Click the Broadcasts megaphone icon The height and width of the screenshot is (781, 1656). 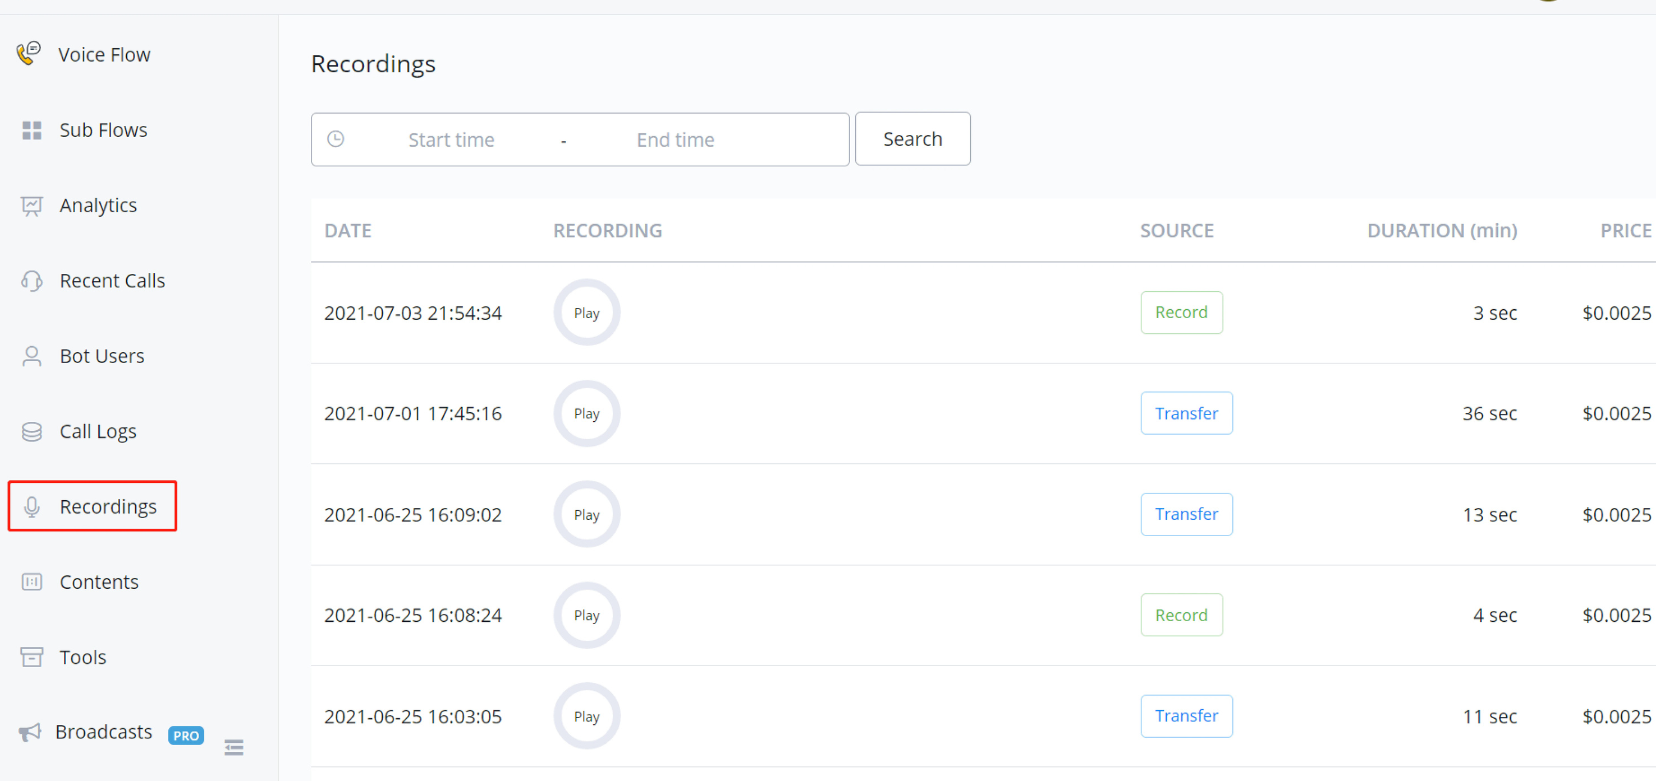click(30, 732)
